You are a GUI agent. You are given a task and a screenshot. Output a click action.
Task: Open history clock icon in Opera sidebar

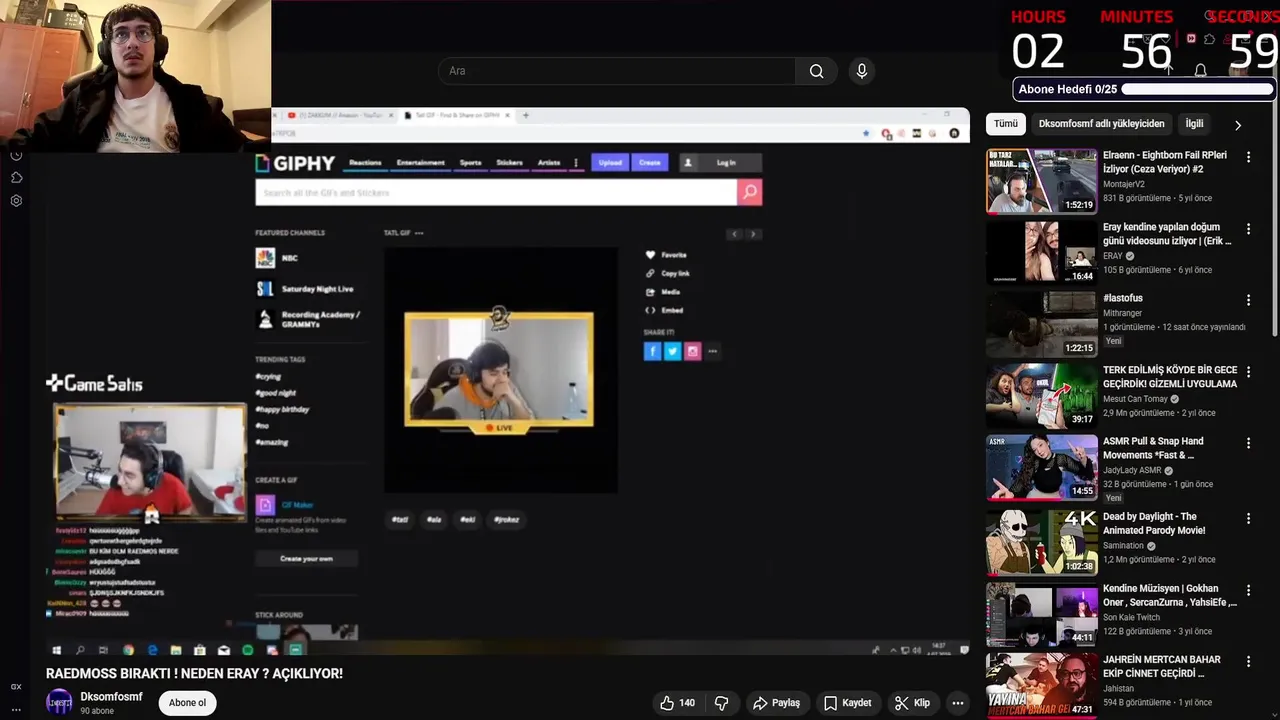(x=16, y=155)
